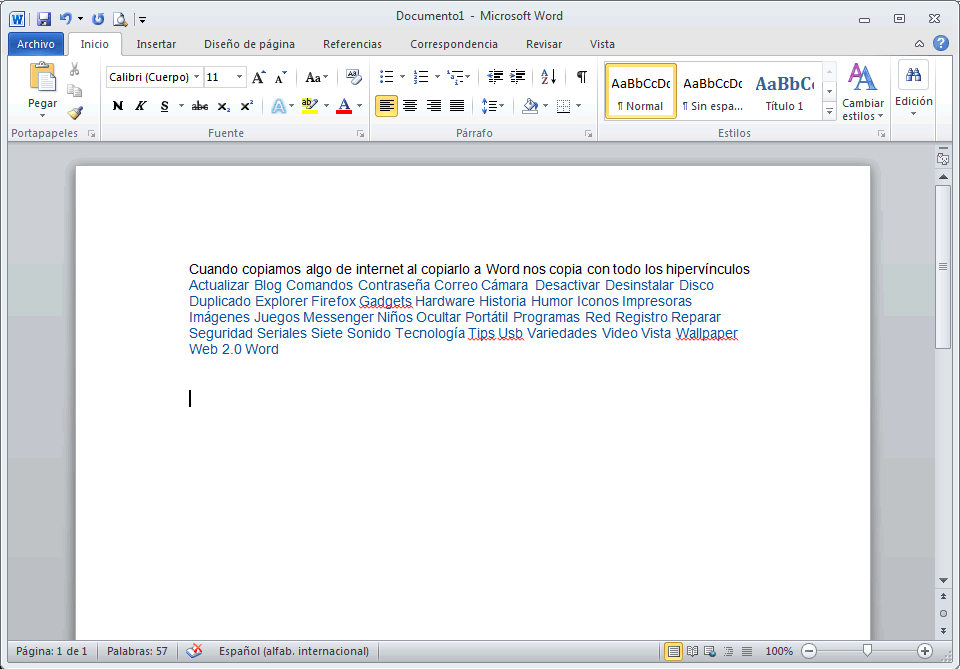Select the Format Painter brush icon
960x669 pixels.
75,113
